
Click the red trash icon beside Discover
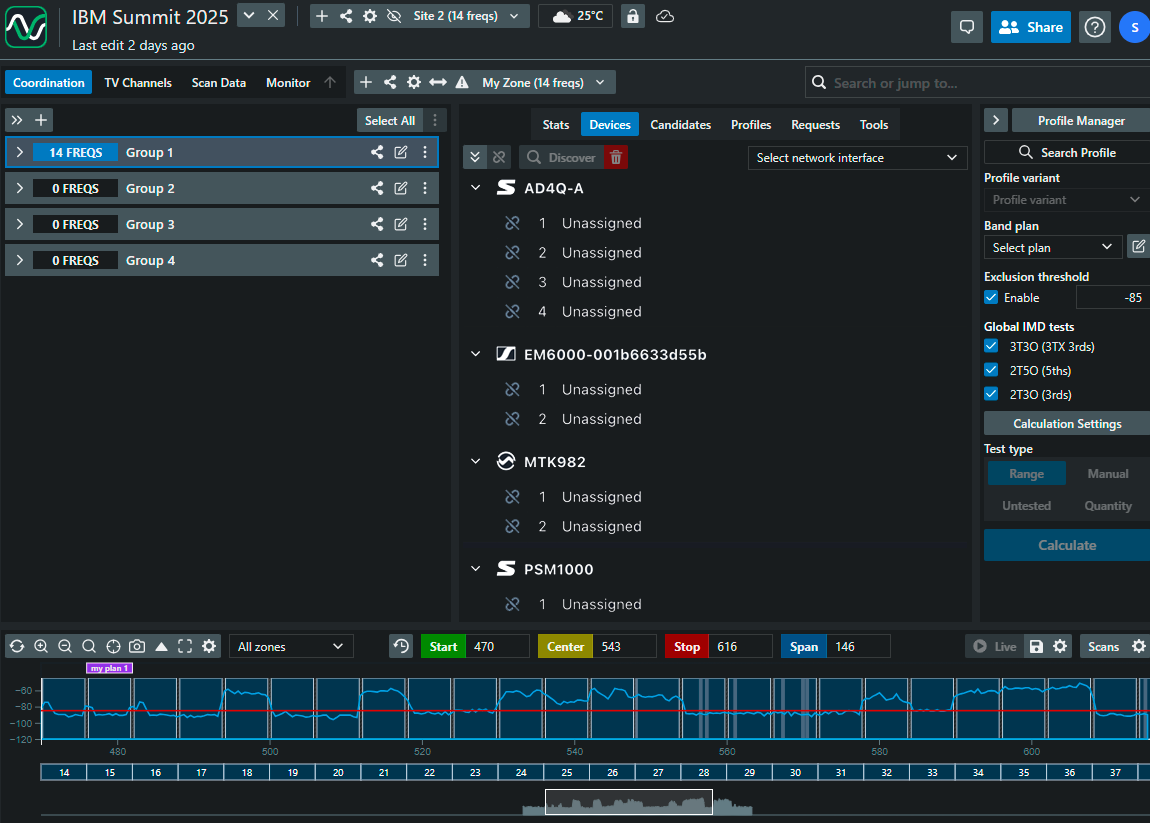(616, 158)
